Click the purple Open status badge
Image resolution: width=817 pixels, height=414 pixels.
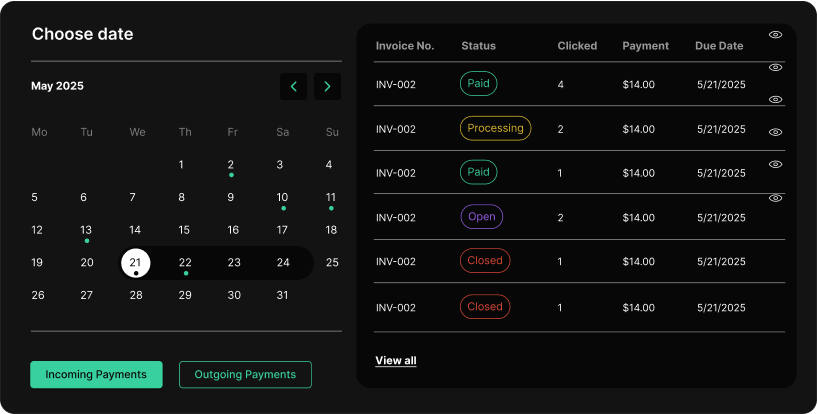coord(481,217)
